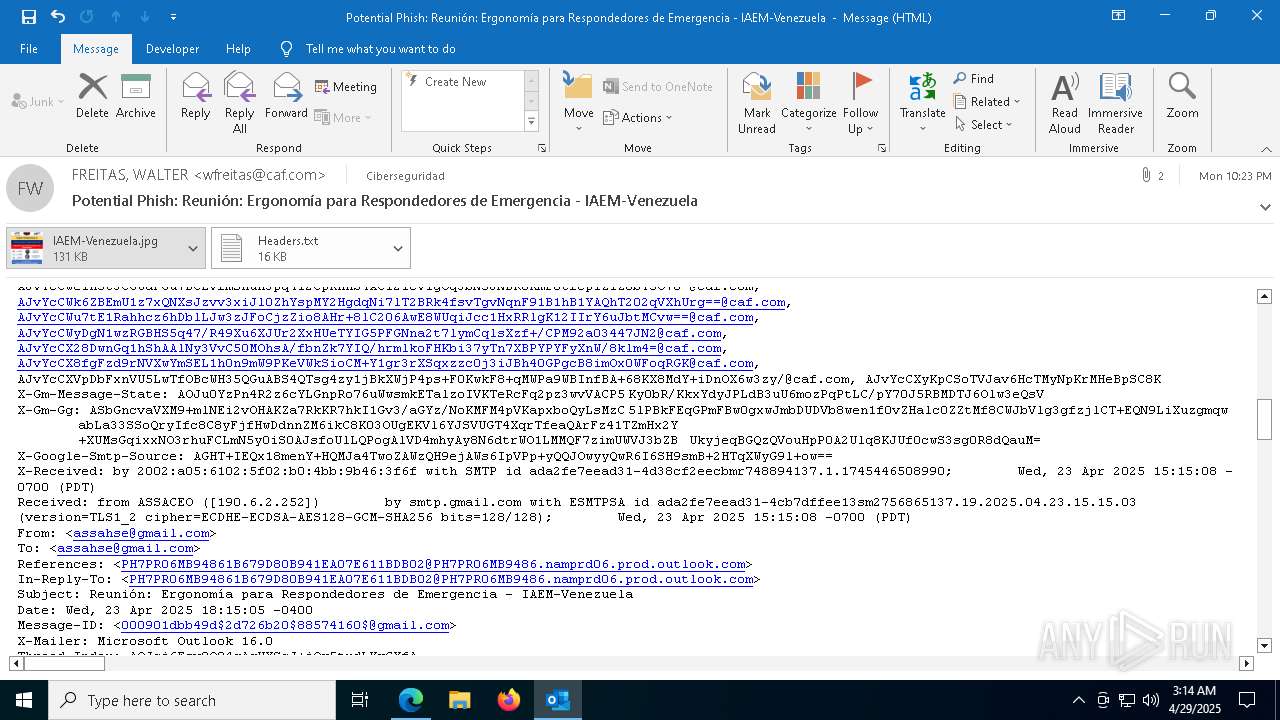The image size is (1280, 720).
Task: Click the attachment paperclip count
Action: [1153, 176]
